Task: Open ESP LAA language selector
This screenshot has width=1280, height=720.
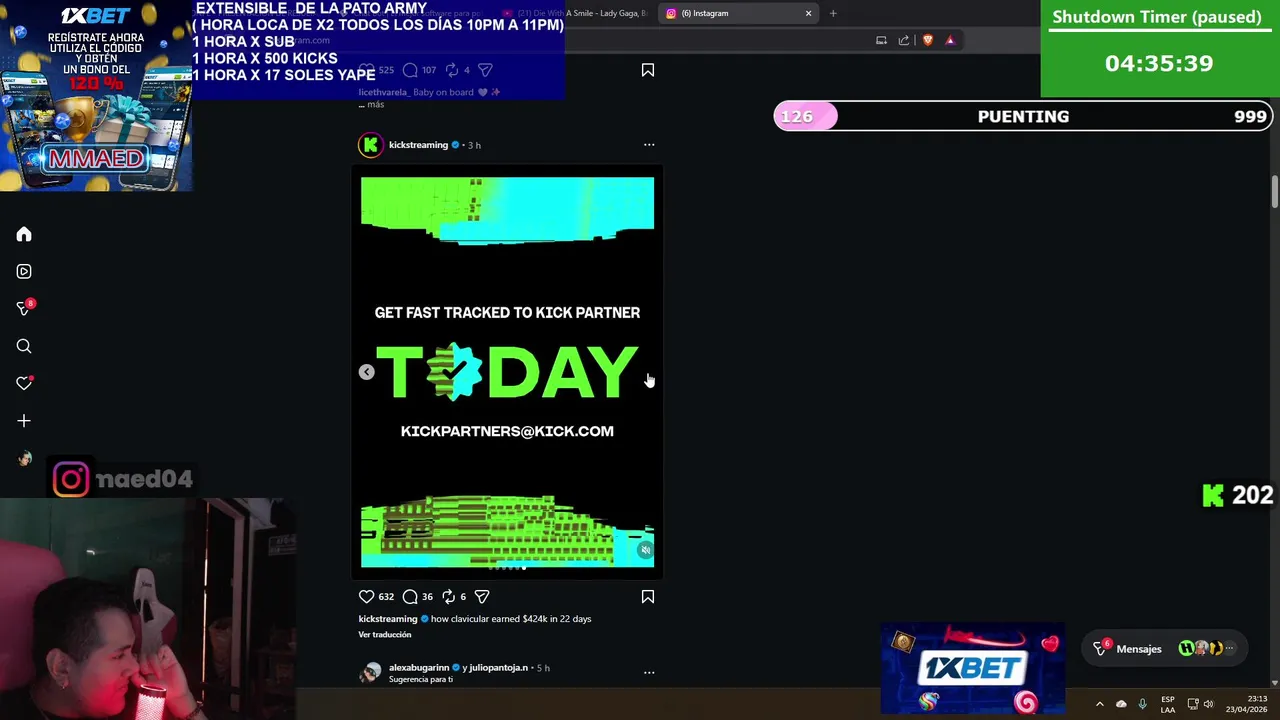Action: (1168, 704)
